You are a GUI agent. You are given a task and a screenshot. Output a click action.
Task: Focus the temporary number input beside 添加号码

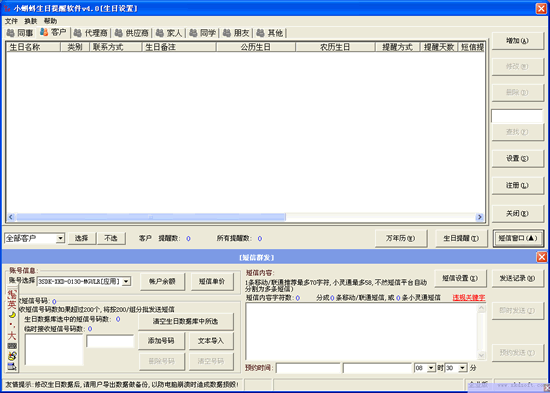point(110,341)
